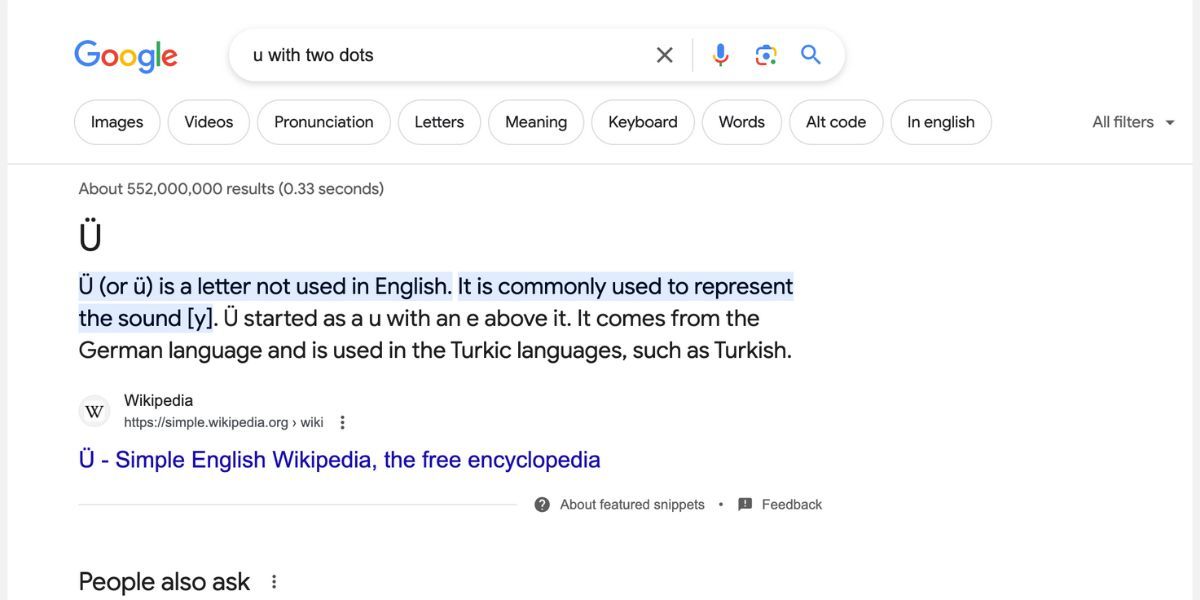The height and width of the screenshot is (600, 1200).
Task: Send Feedback on the featured snippet
Action: [x=791, y=504]
